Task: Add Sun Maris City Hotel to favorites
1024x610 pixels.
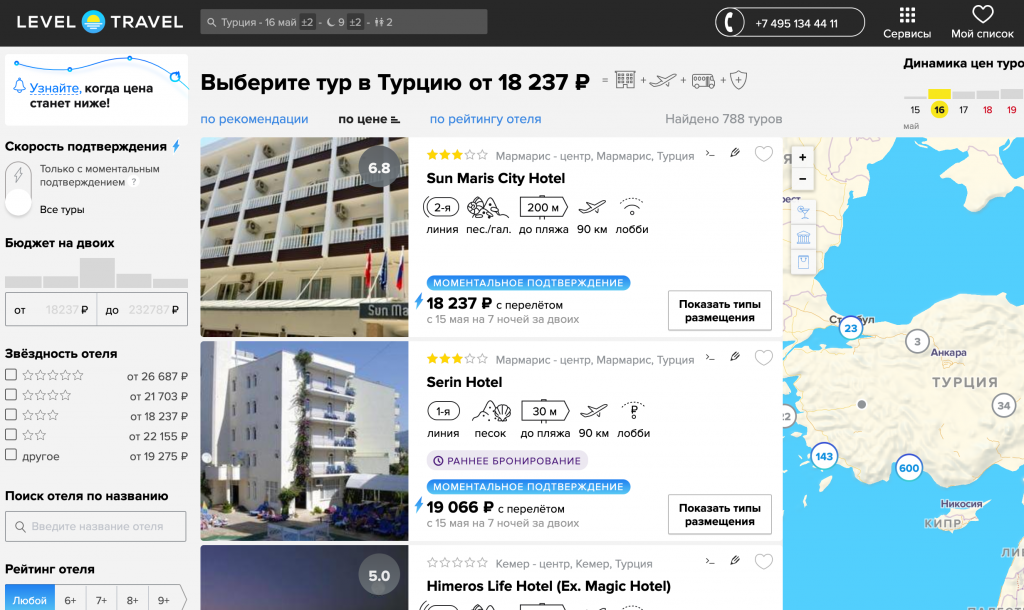Action: (764, 154)
